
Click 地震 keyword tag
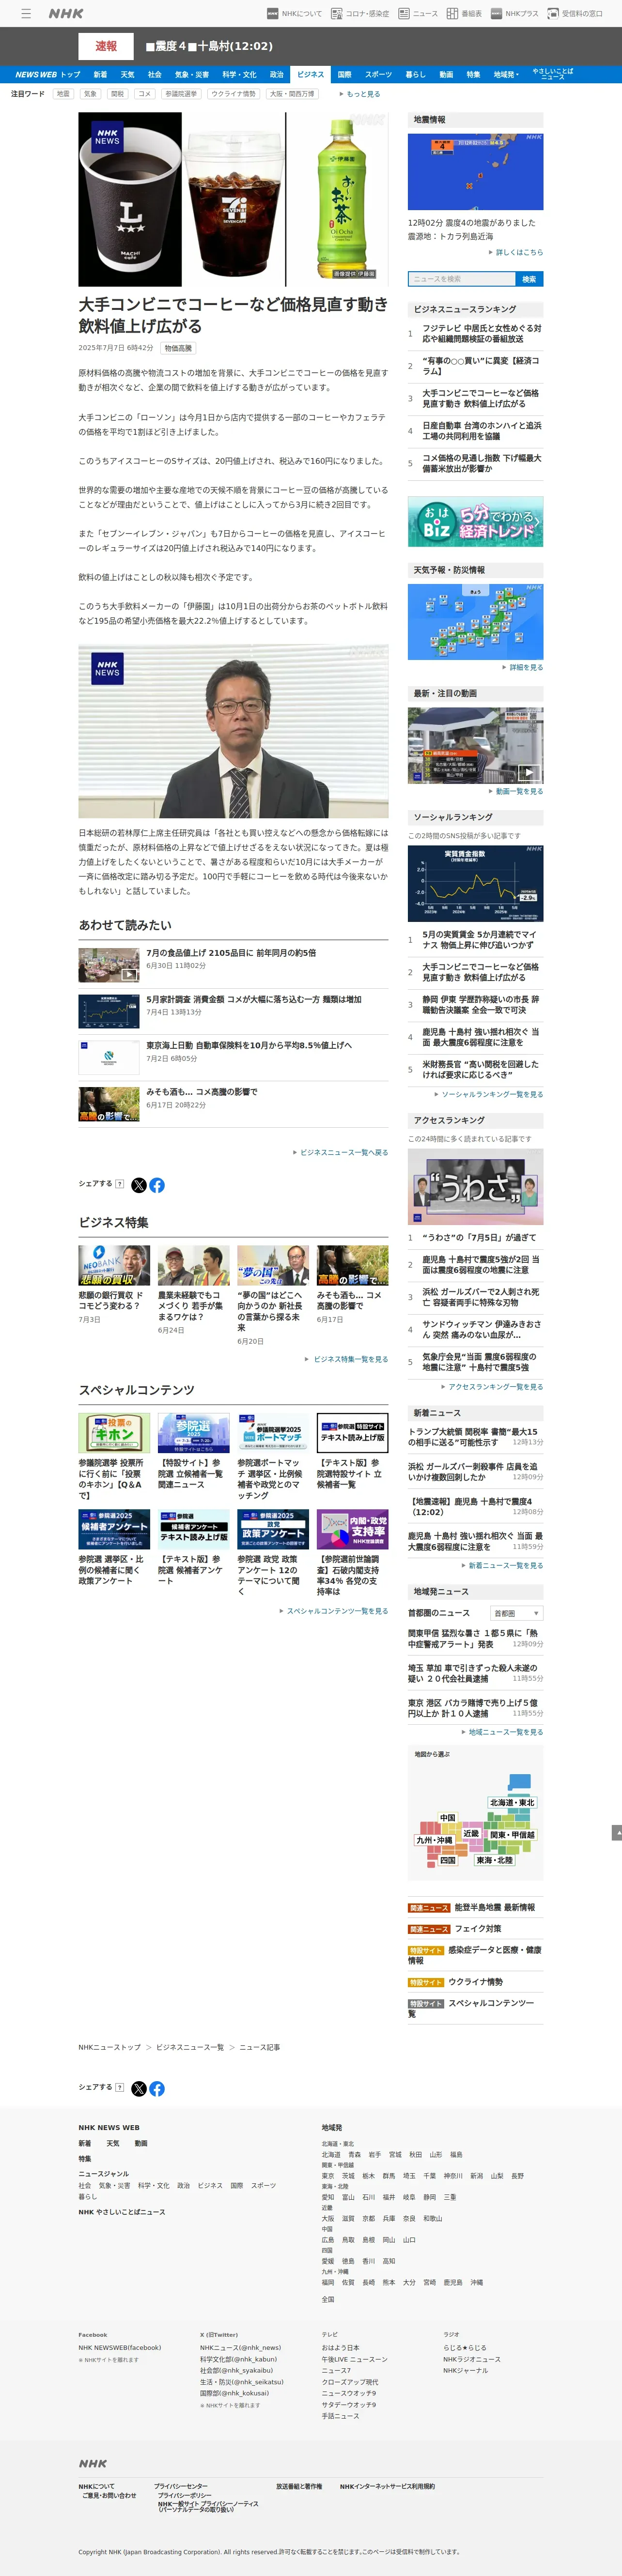(63, 94)
